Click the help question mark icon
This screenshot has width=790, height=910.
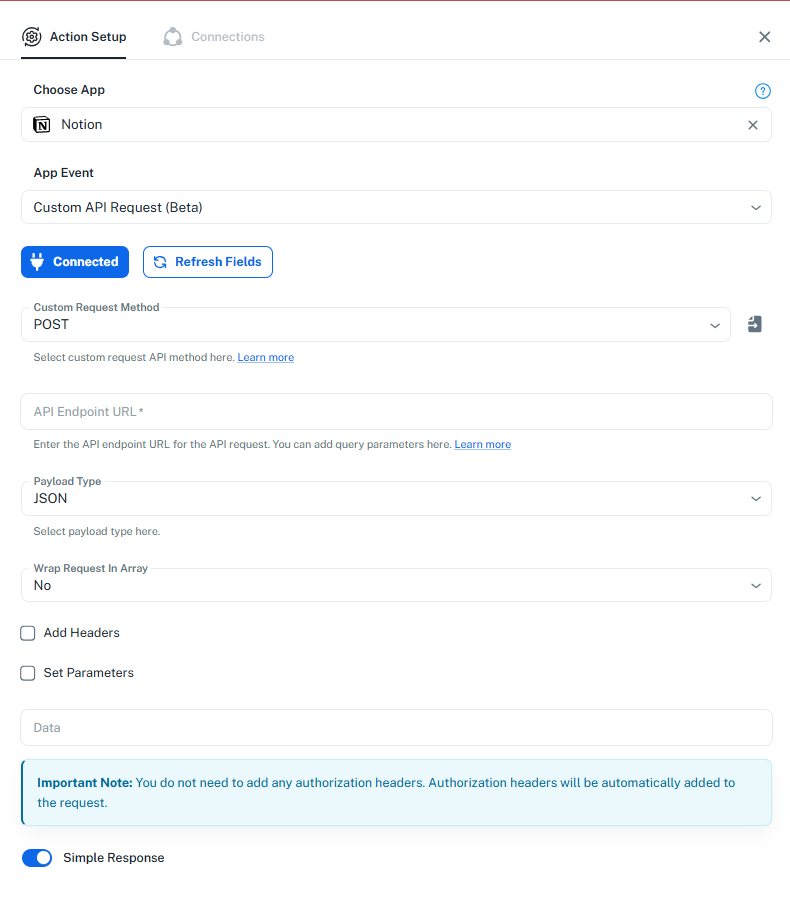click(x=763, y=91)
